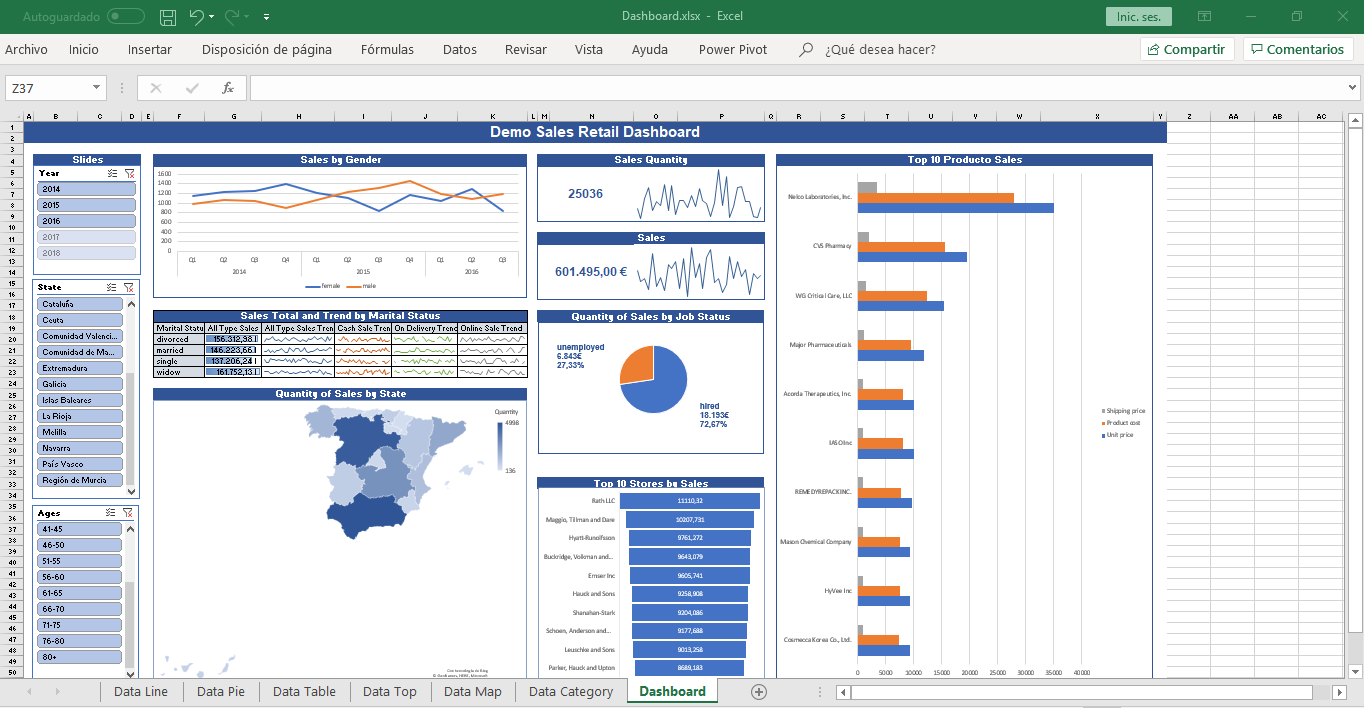Click the 25036 Sales Quantity value
The width and height of the screenshot is (1364, 708).
tap(585, 194)
